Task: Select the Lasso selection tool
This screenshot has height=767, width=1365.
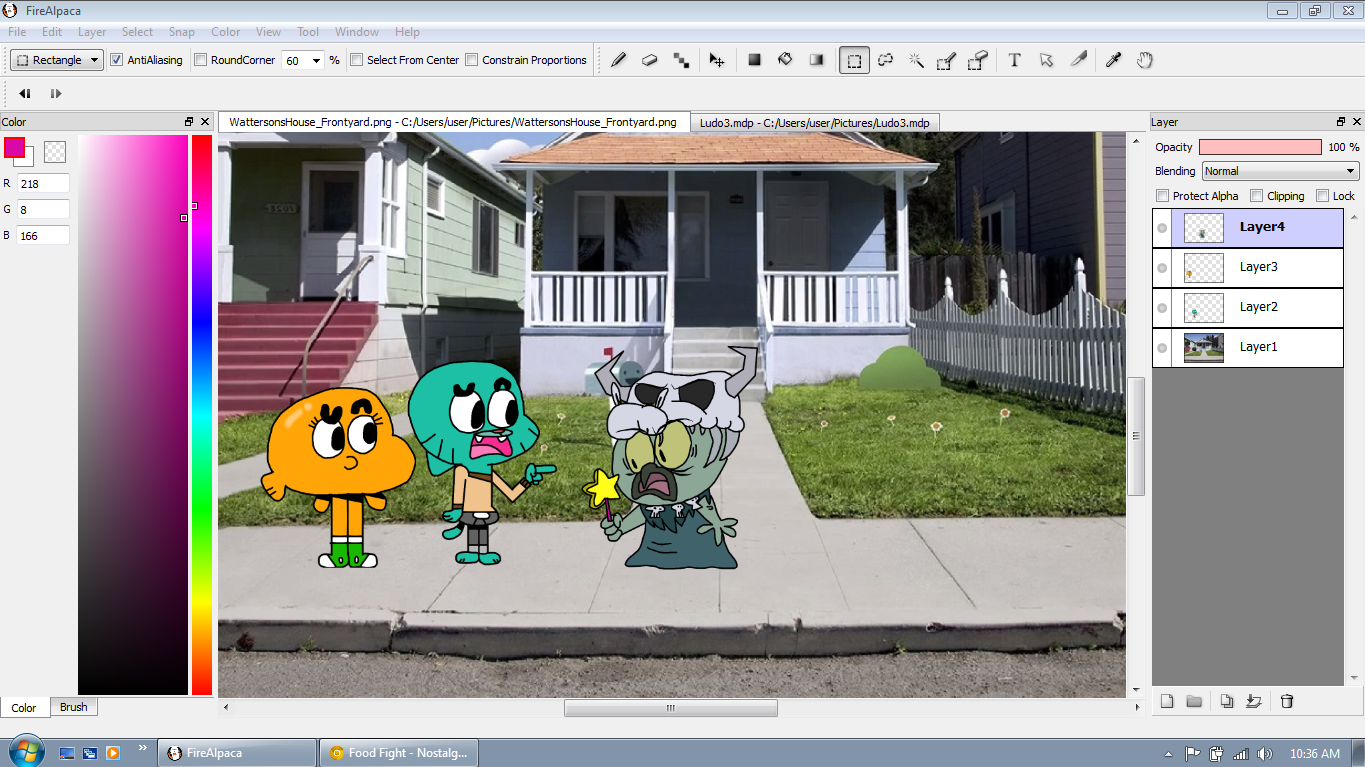Action: [885, 60]
